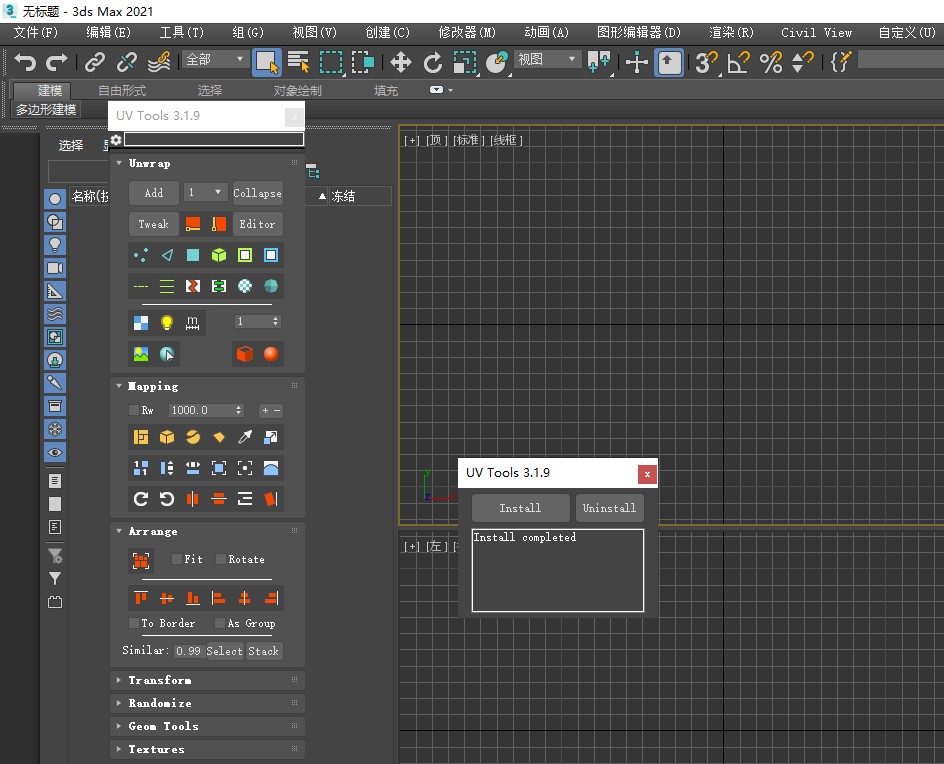Apply box mapping cube icon in Mapping

[167, 437]
